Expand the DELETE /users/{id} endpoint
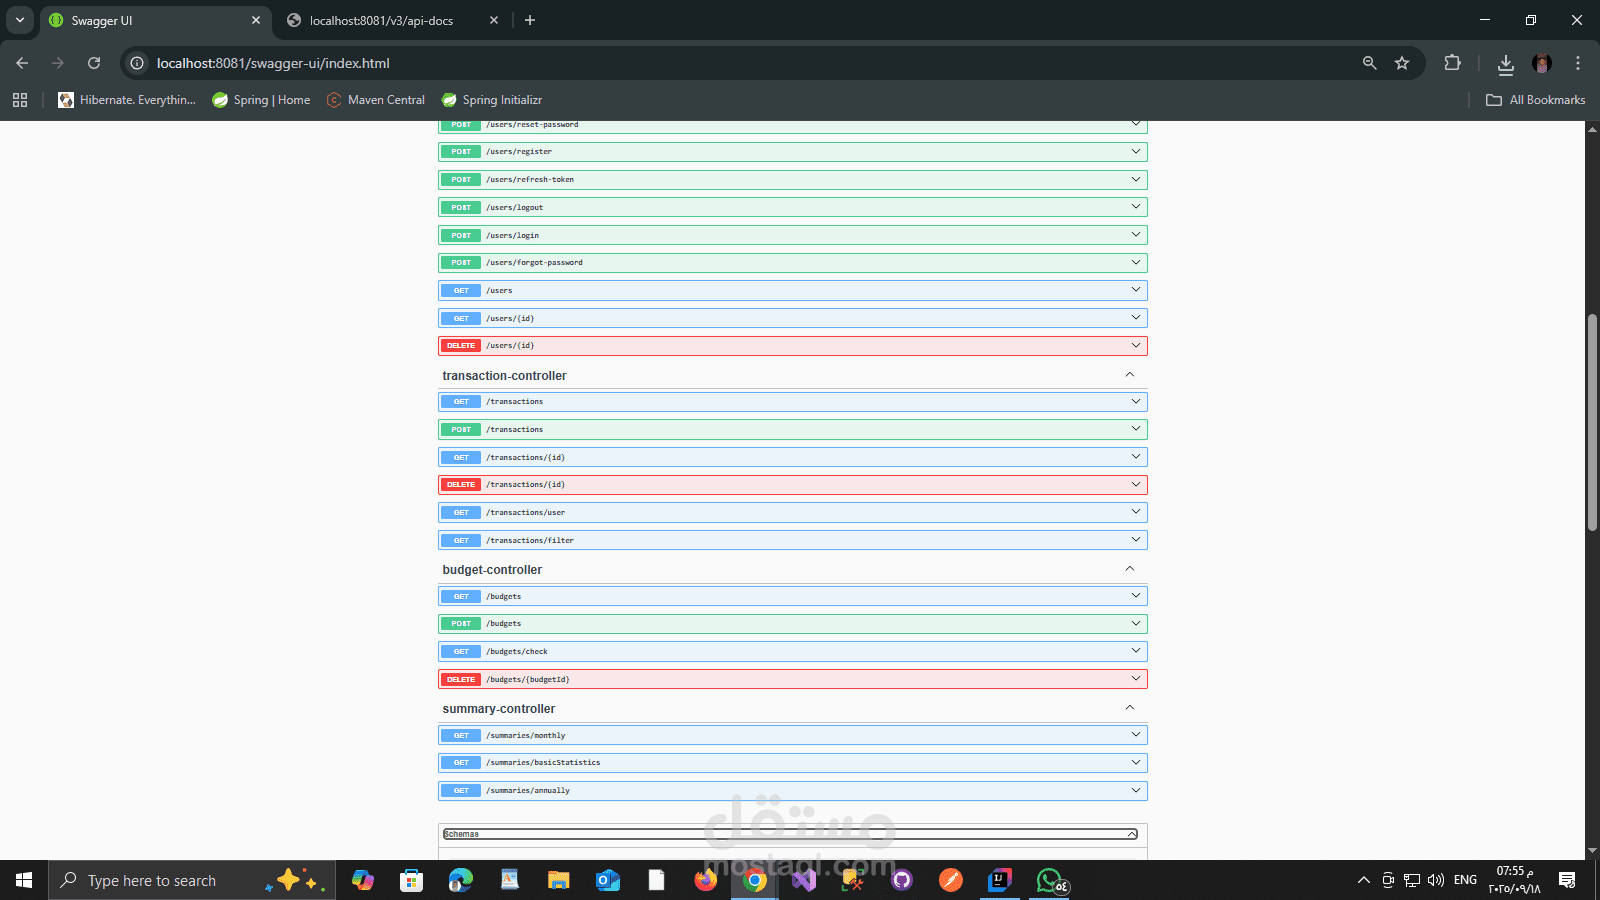This screenshot has width=1600, height=900. point(793,346)
